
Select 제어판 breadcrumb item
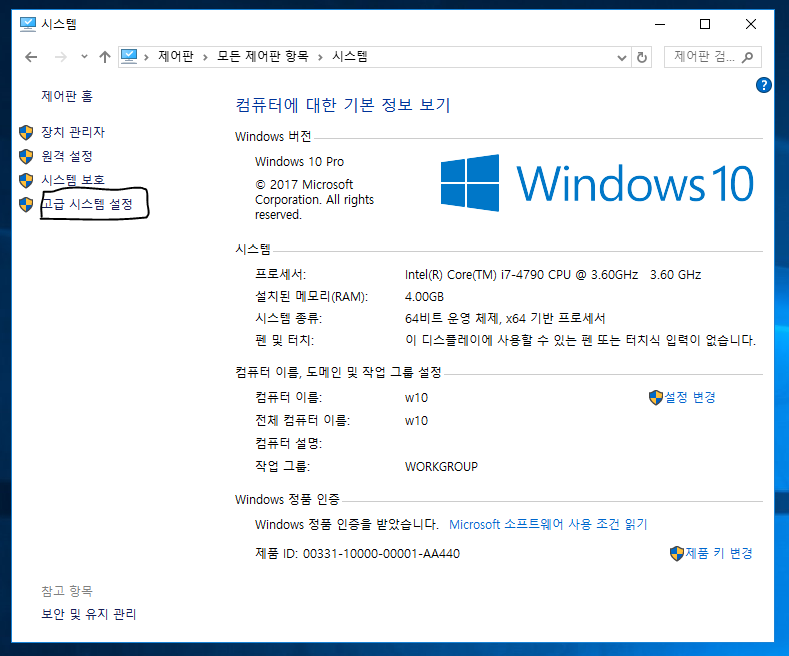(x=176, y=56)
